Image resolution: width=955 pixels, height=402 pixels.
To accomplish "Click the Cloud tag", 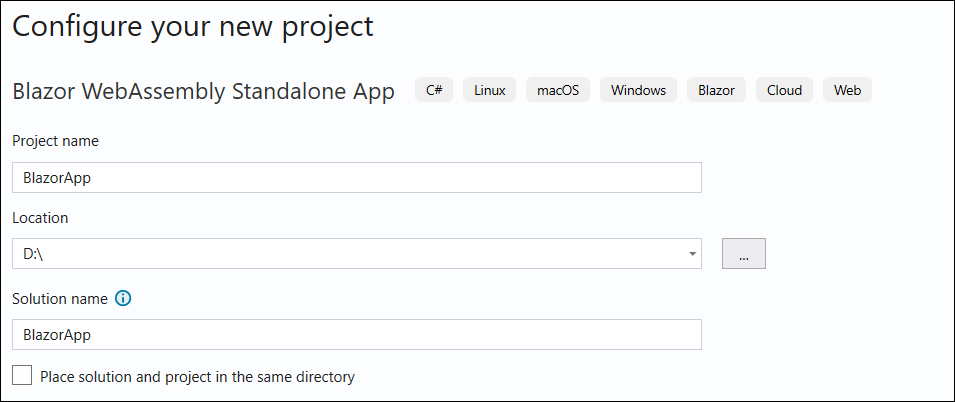I will (784, 90).
